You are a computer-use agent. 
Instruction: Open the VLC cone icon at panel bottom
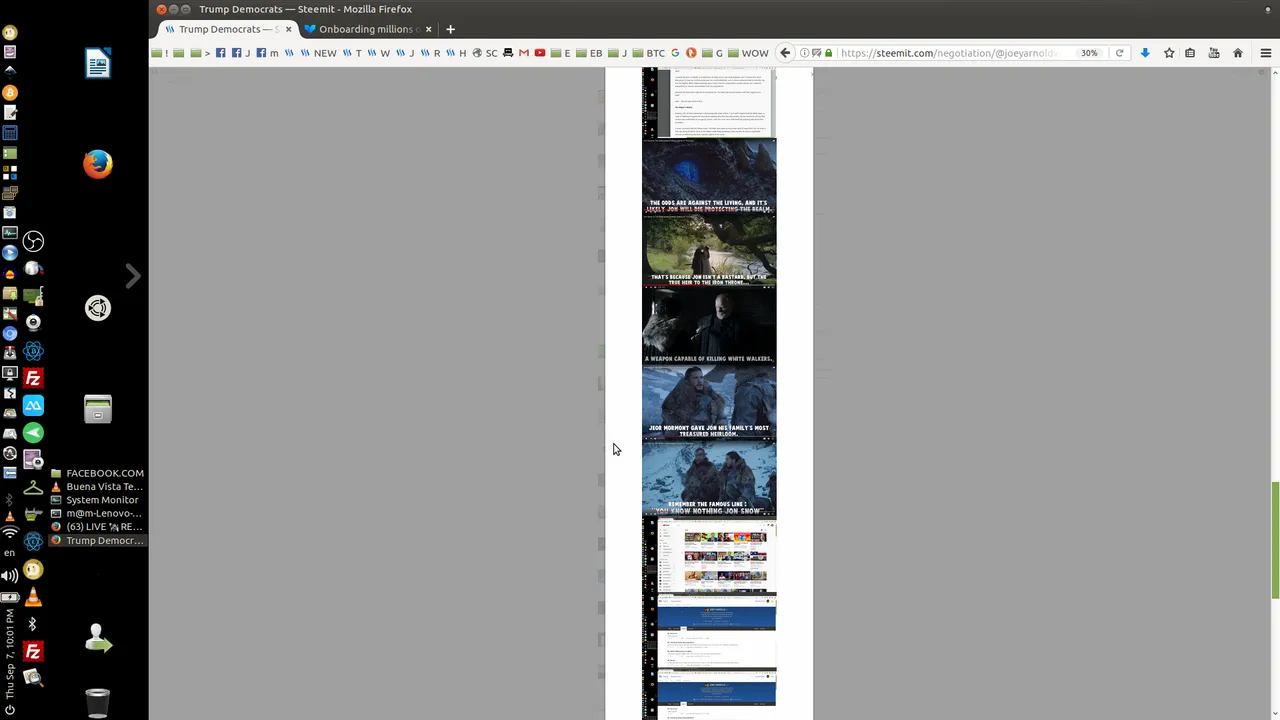pyautogui.click(x=33, y=597)
